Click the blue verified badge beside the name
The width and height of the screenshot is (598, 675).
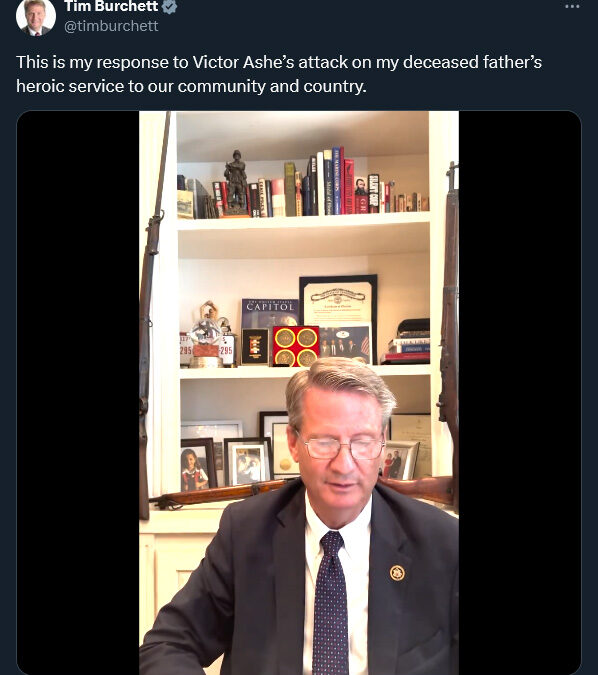(x=170, y=6)
